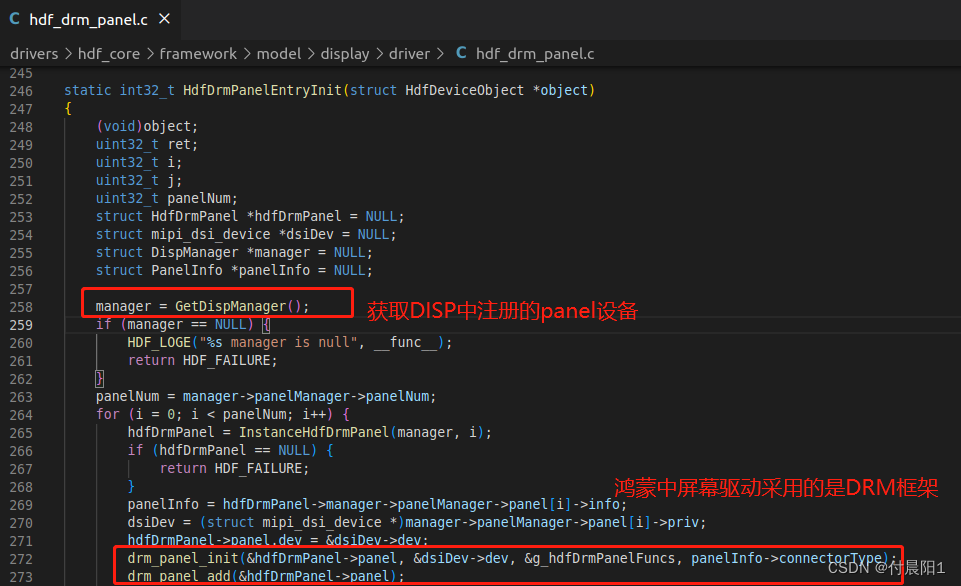The width and height of the screenshot is (961, 586).
Task: Click line number 246 in the gutter
Action: (x=21, y=91)
